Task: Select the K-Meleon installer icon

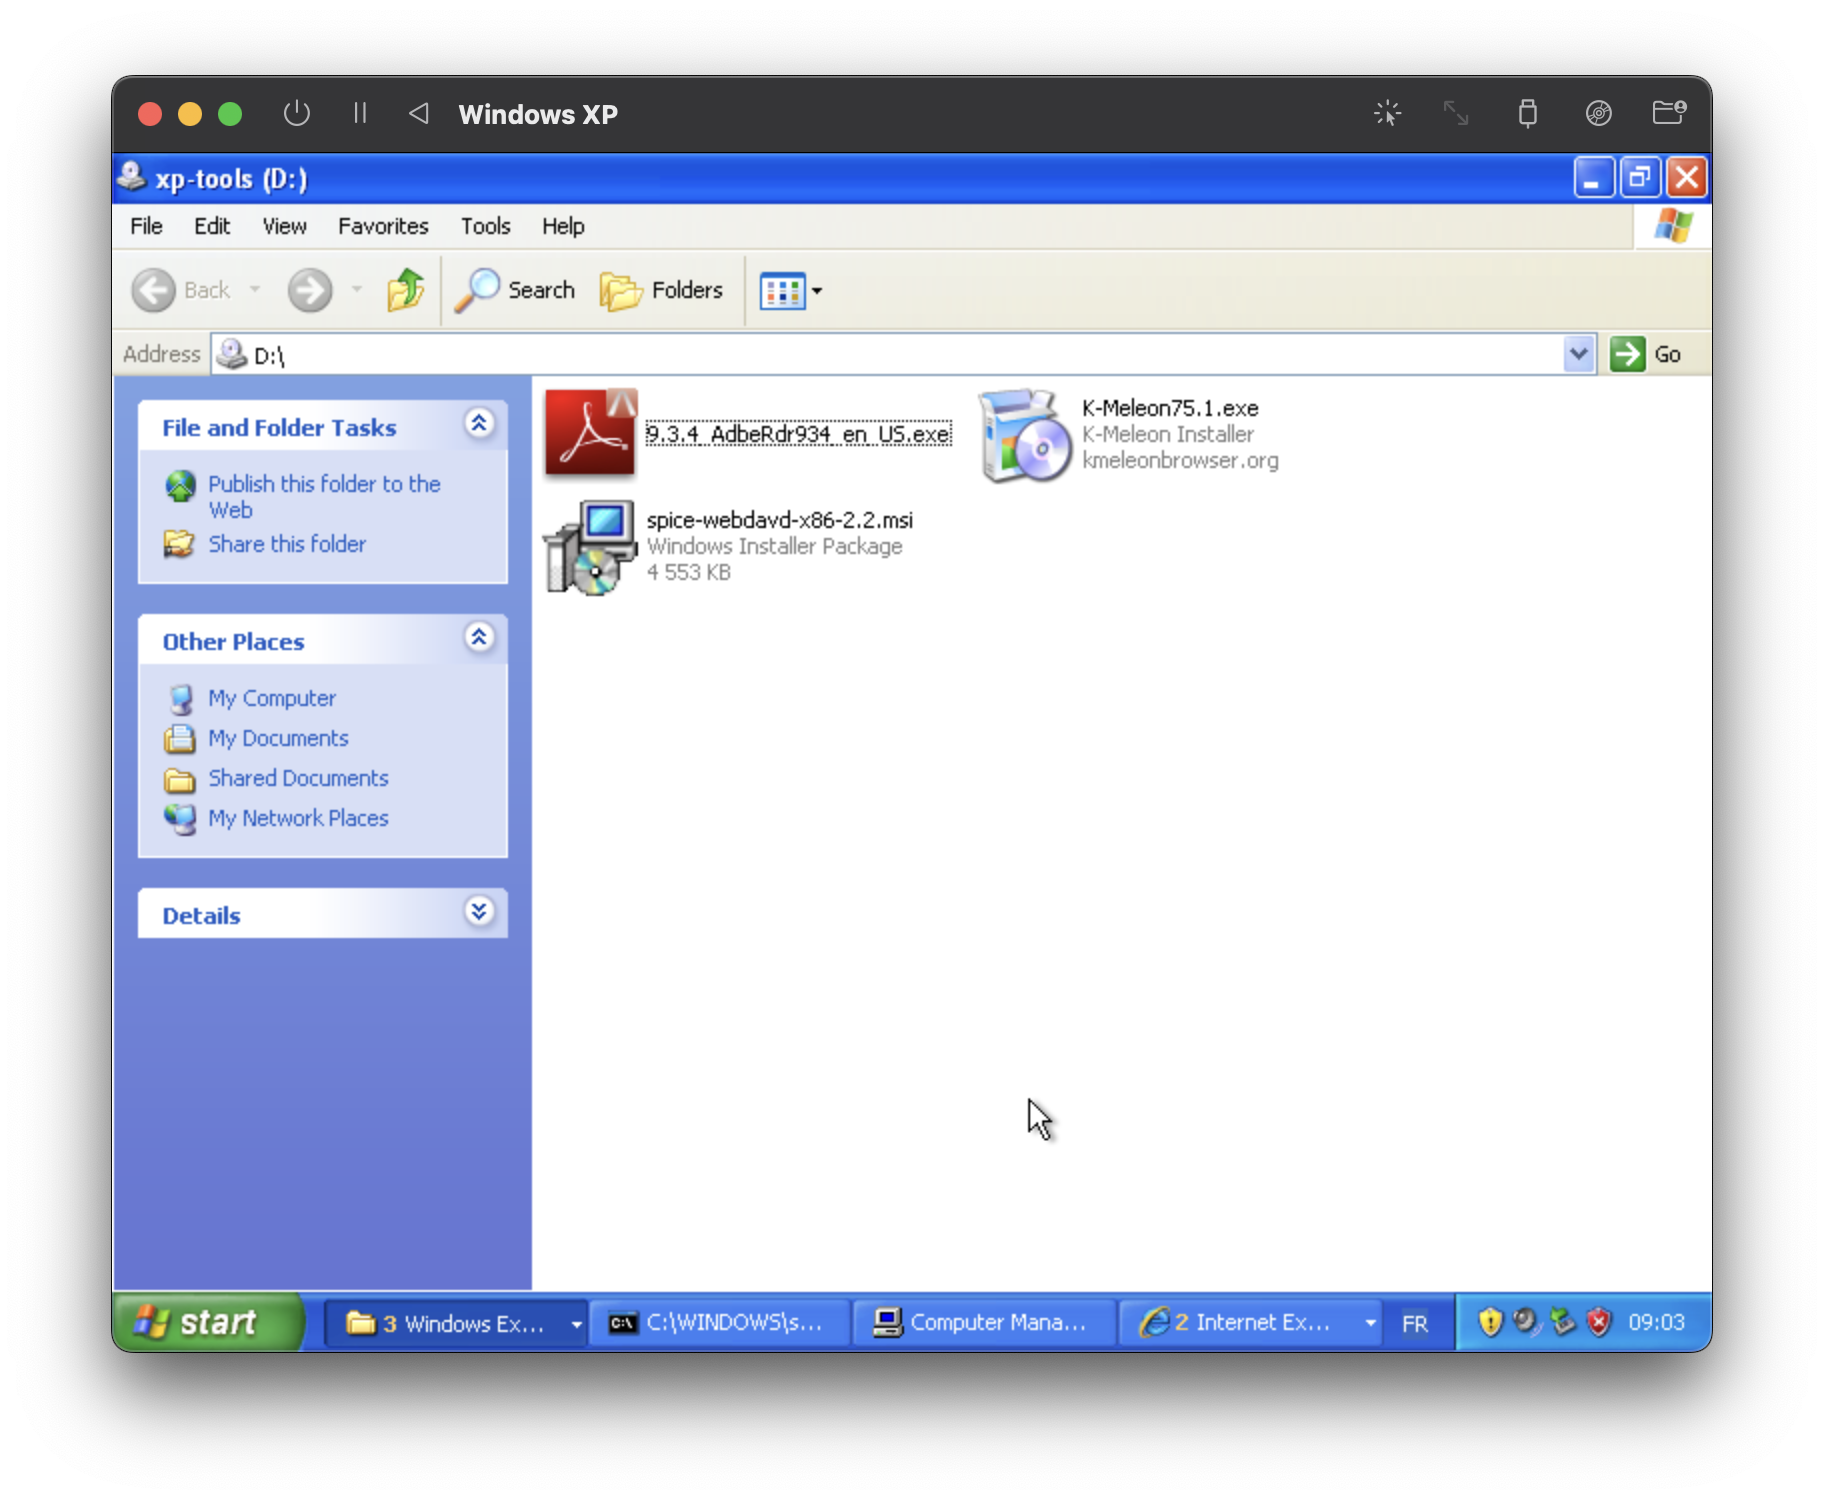Action: pos(1025,435)
